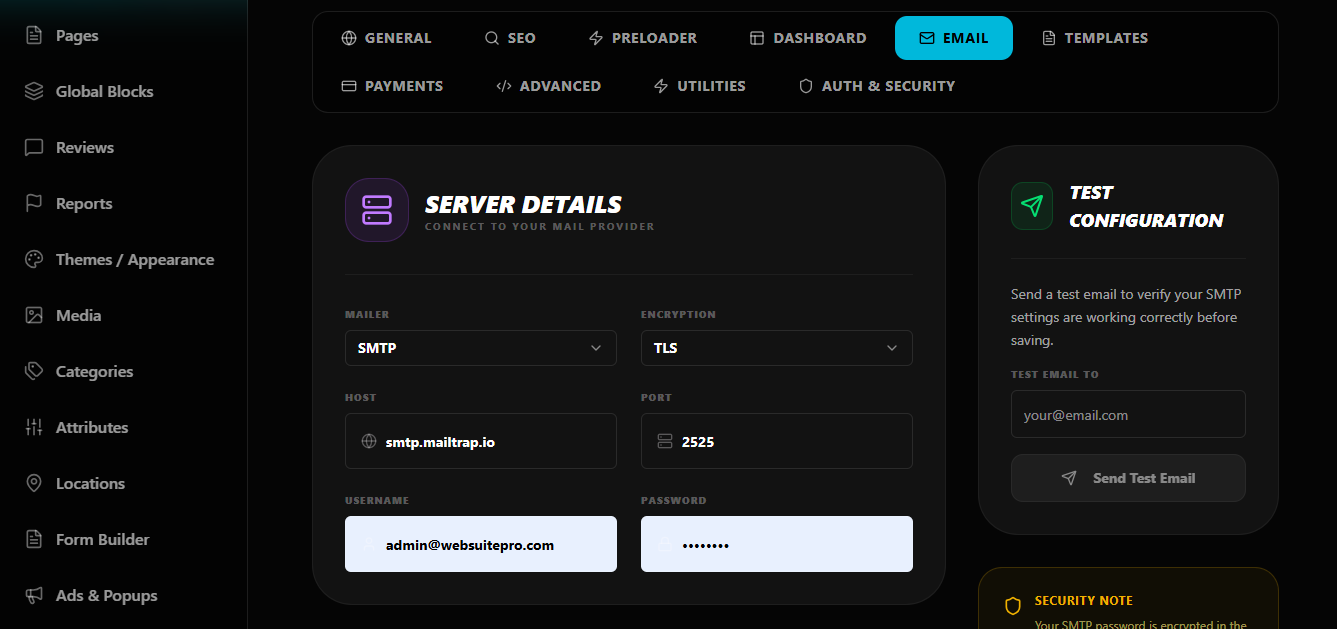Expand the Encryption TLS dropdown
Viewport: 1337px width, 629px height.
point(776,348)
